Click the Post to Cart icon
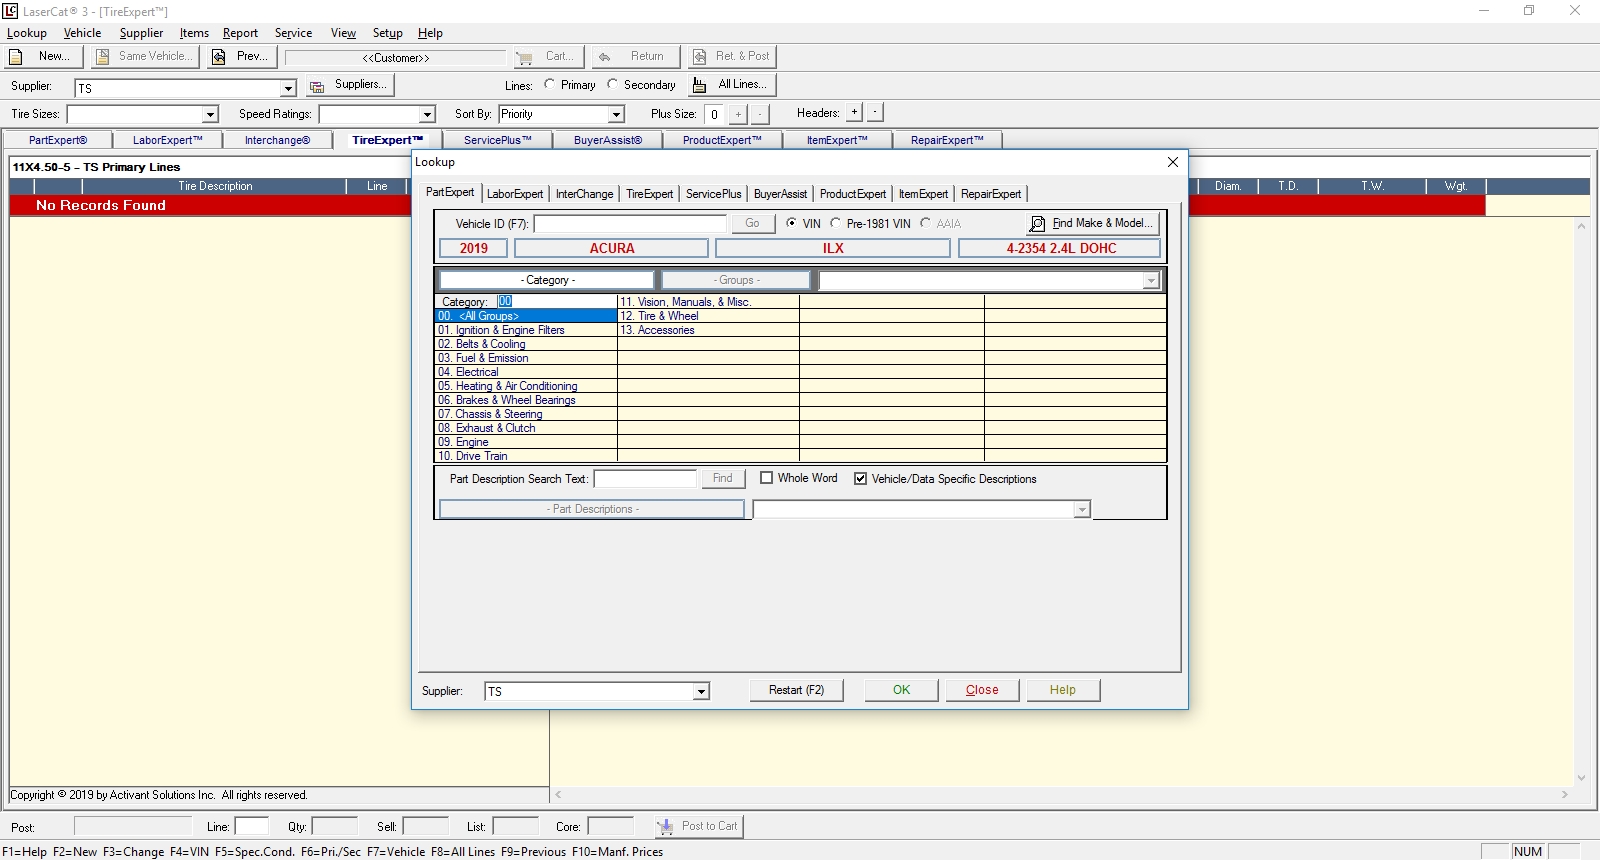The width and height of the screenshot is (1600, 860). pos(665,826)
